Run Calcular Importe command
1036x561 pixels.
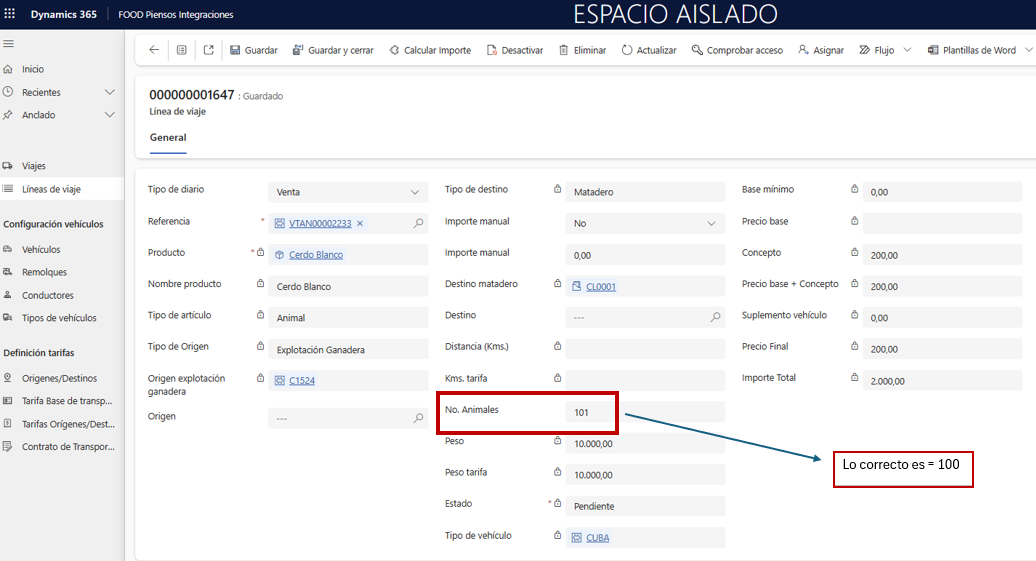[x=429, y=50]
